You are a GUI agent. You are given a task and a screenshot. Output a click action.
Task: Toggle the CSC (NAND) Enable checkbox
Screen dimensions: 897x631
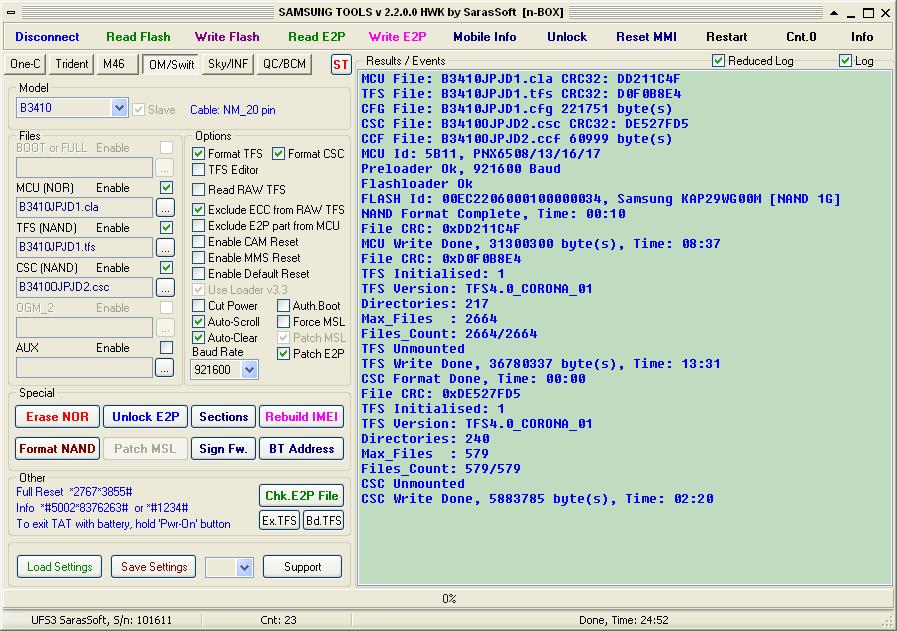pyautogui.click(x=166, y=268)
